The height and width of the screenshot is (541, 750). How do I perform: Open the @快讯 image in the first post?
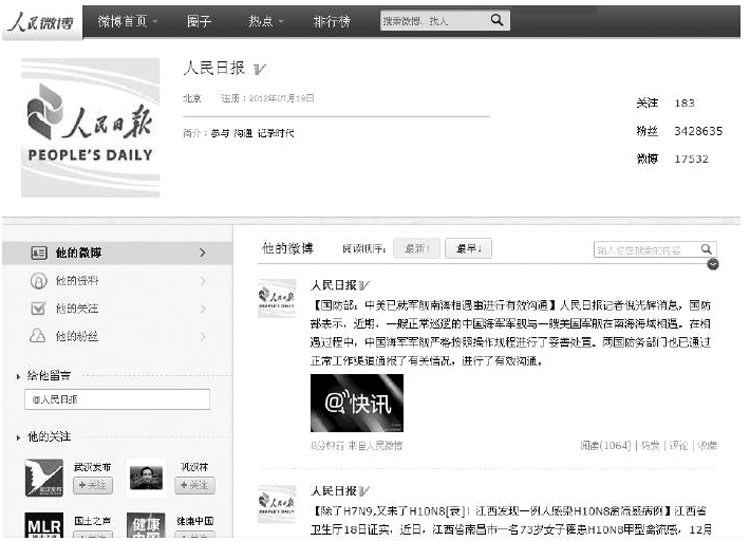[357, 403]
